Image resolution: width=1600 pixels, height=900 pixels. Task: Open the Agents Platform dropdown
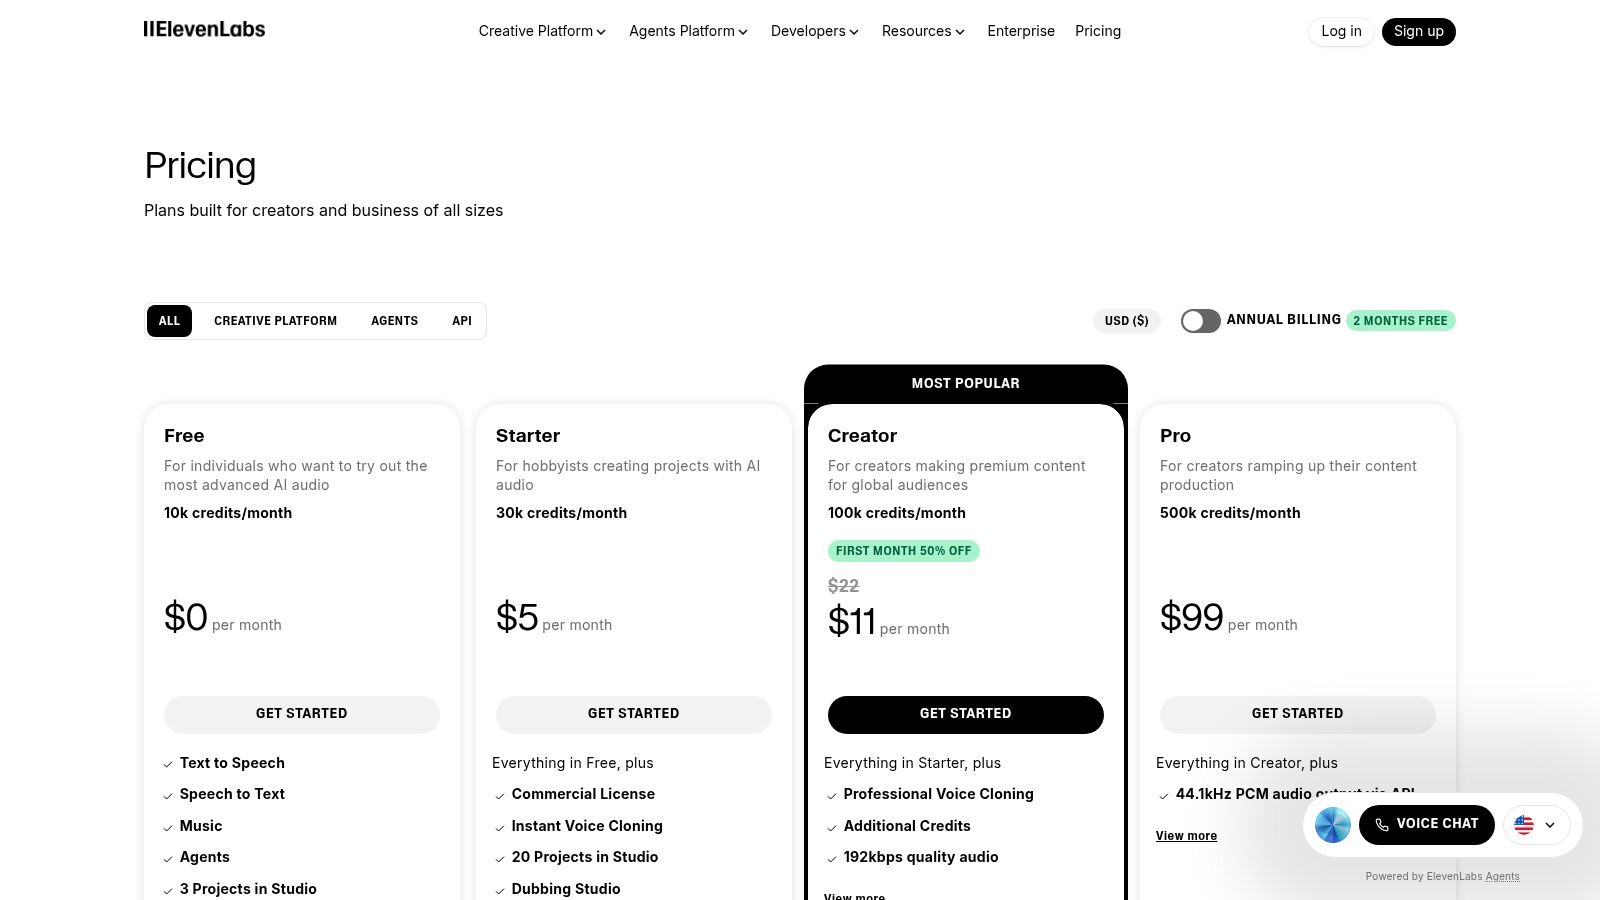(x=687, y=31)
